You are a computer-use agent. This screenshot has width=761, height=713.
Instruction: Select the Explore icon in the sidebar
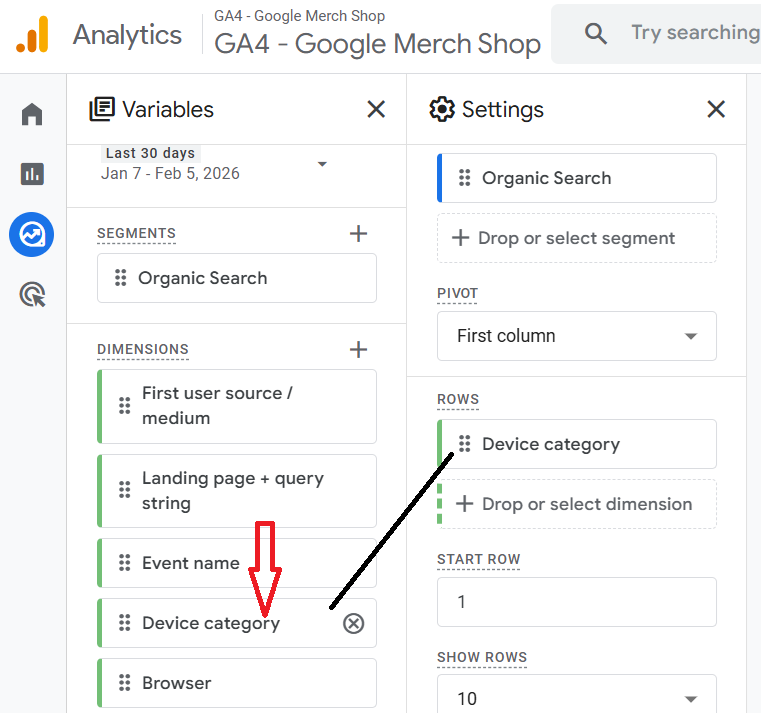32,235
